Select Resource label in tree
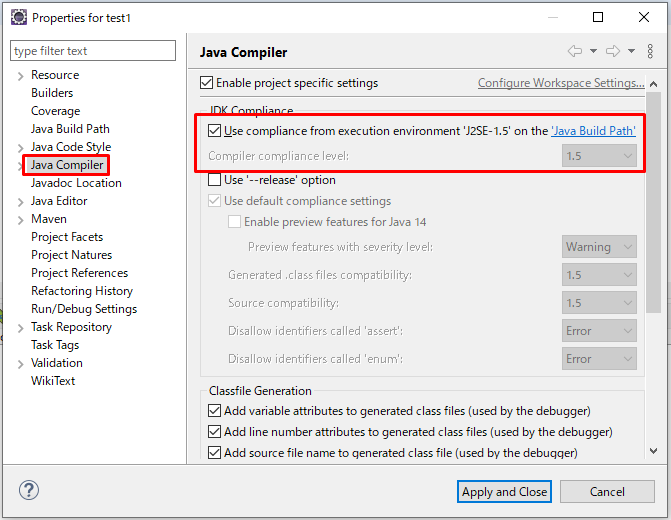 point(55,75)
